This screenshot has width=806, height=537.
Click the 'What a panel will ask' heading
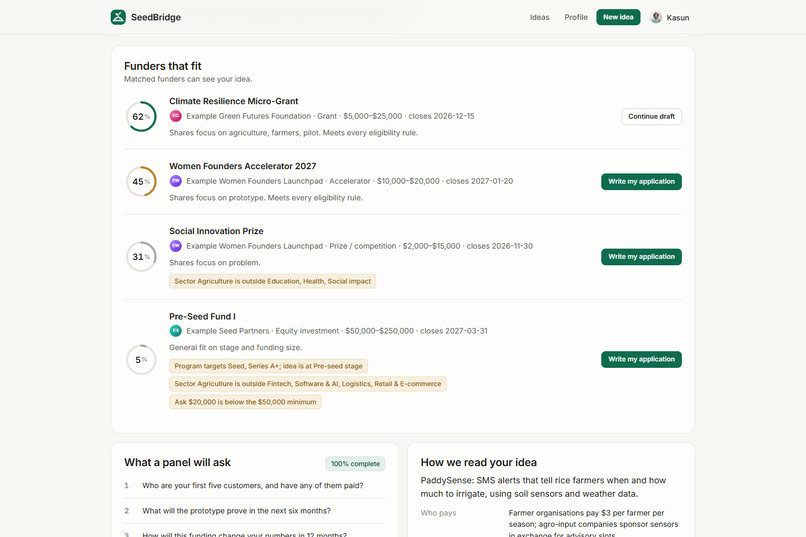tap(177, 462)
